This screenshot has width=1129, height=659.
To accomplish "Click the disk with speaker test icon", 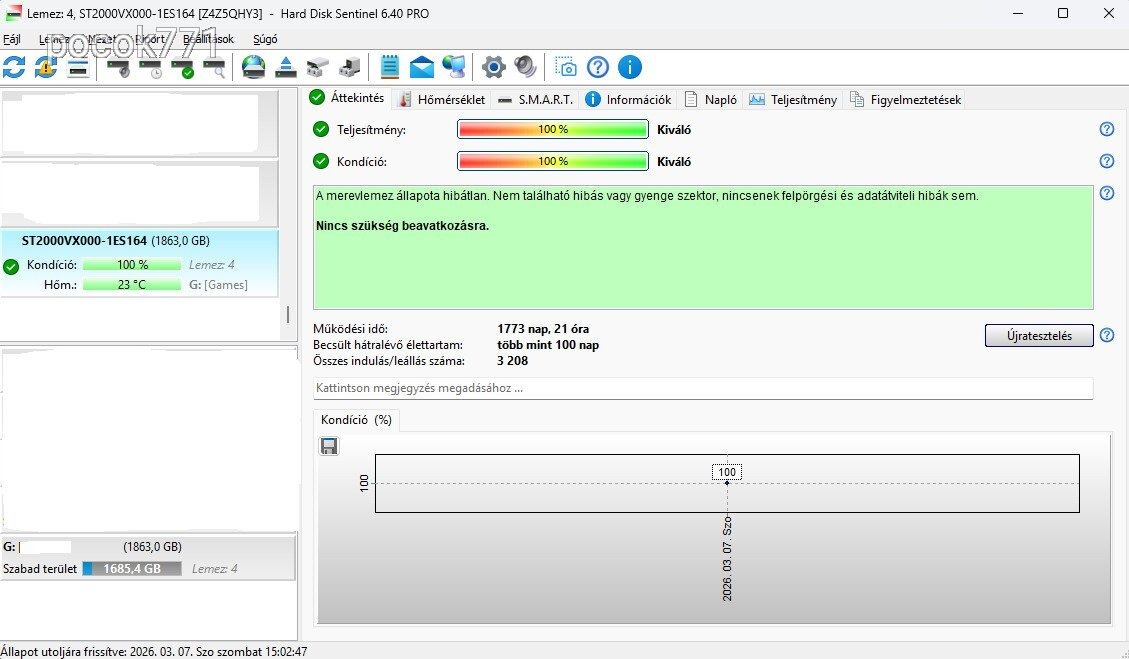I will 120,68.
